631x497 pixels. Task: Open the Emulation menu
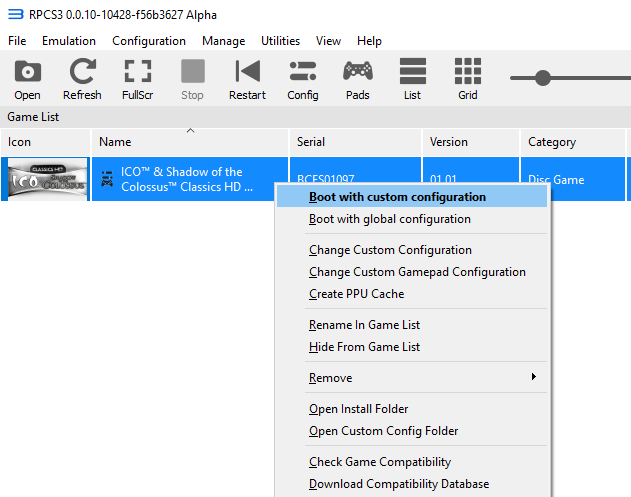(x=69, y=41)
